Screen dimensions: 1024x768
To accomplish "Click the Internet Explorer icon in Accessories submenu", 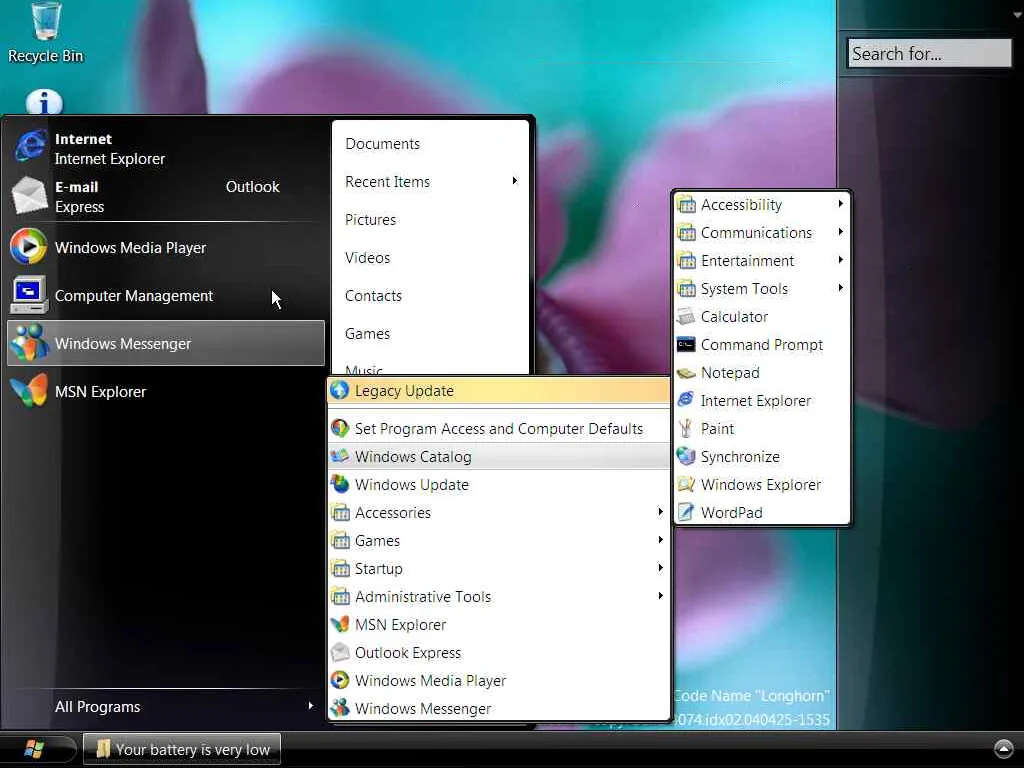I will click(686, 400).
